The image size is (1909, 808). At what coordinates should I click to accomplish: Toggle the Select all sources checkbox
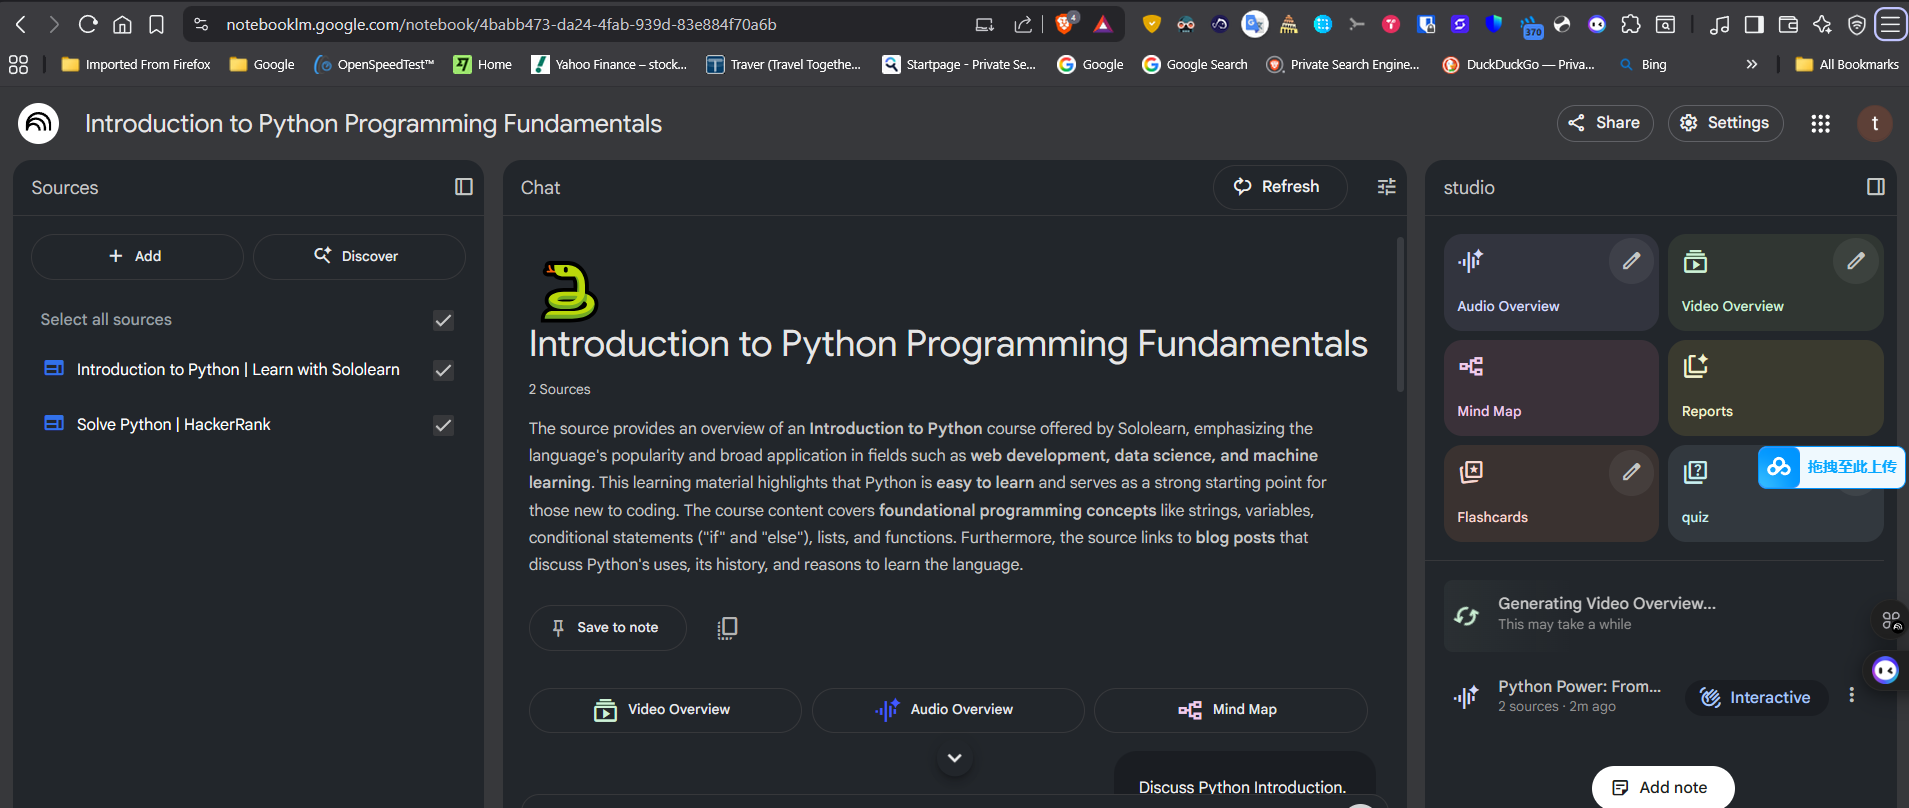443,320
